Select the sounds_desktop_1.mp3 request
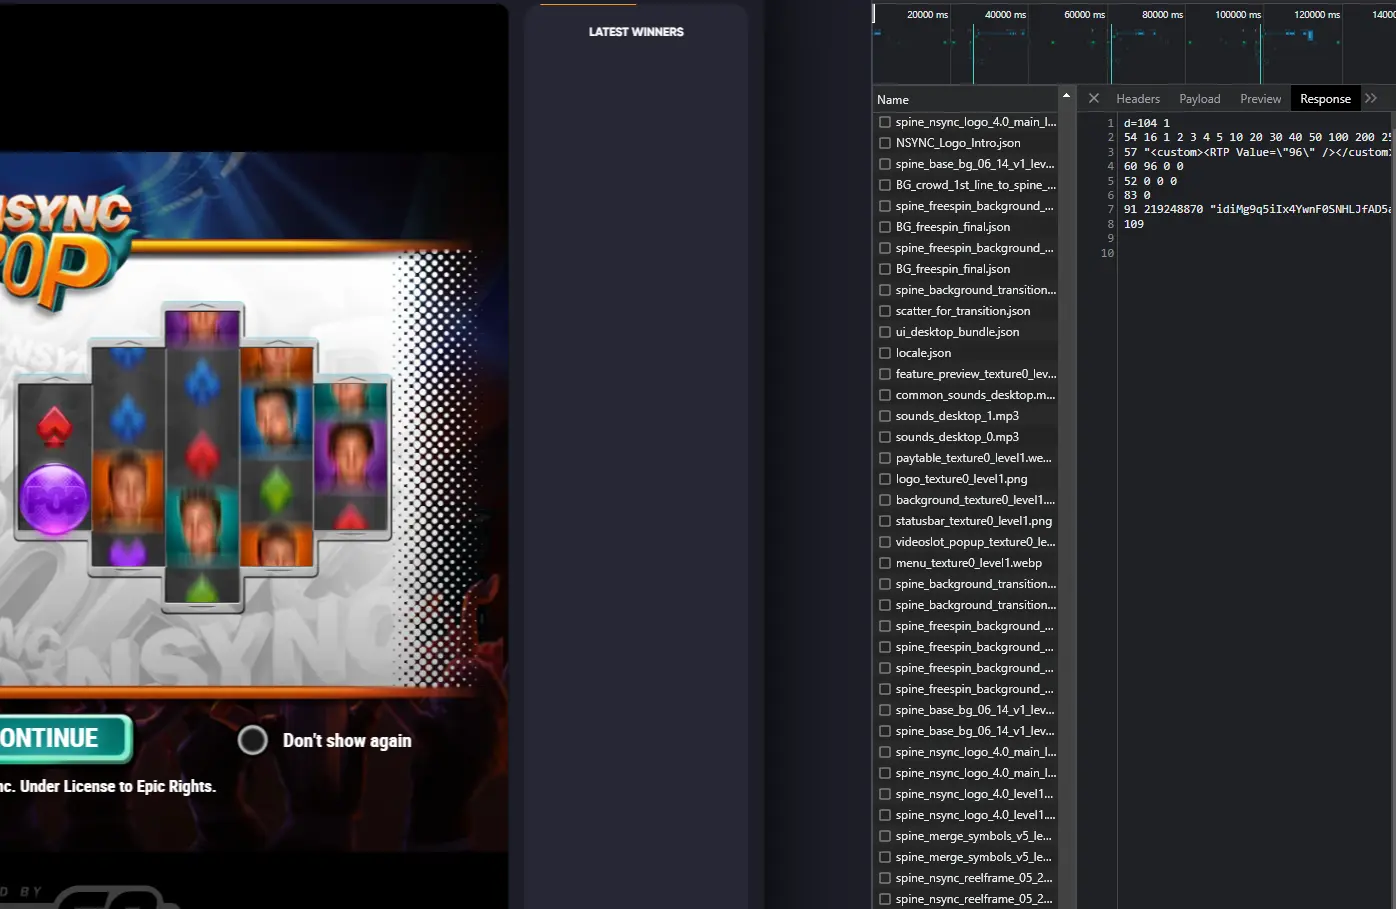This screenshot has height=909, width=1396. (957, 416)
